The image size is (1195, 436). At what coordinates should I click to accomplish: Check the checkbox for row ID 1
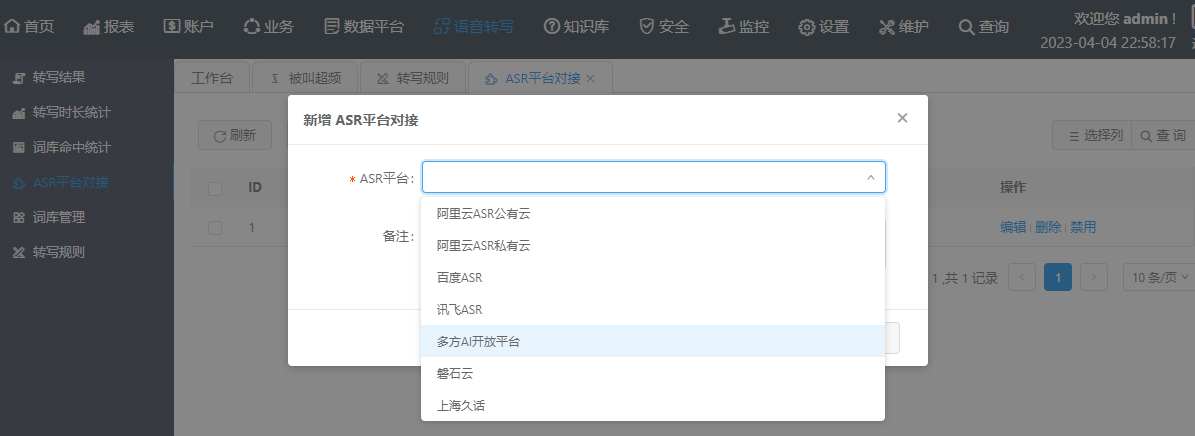[x=215, y=228]
